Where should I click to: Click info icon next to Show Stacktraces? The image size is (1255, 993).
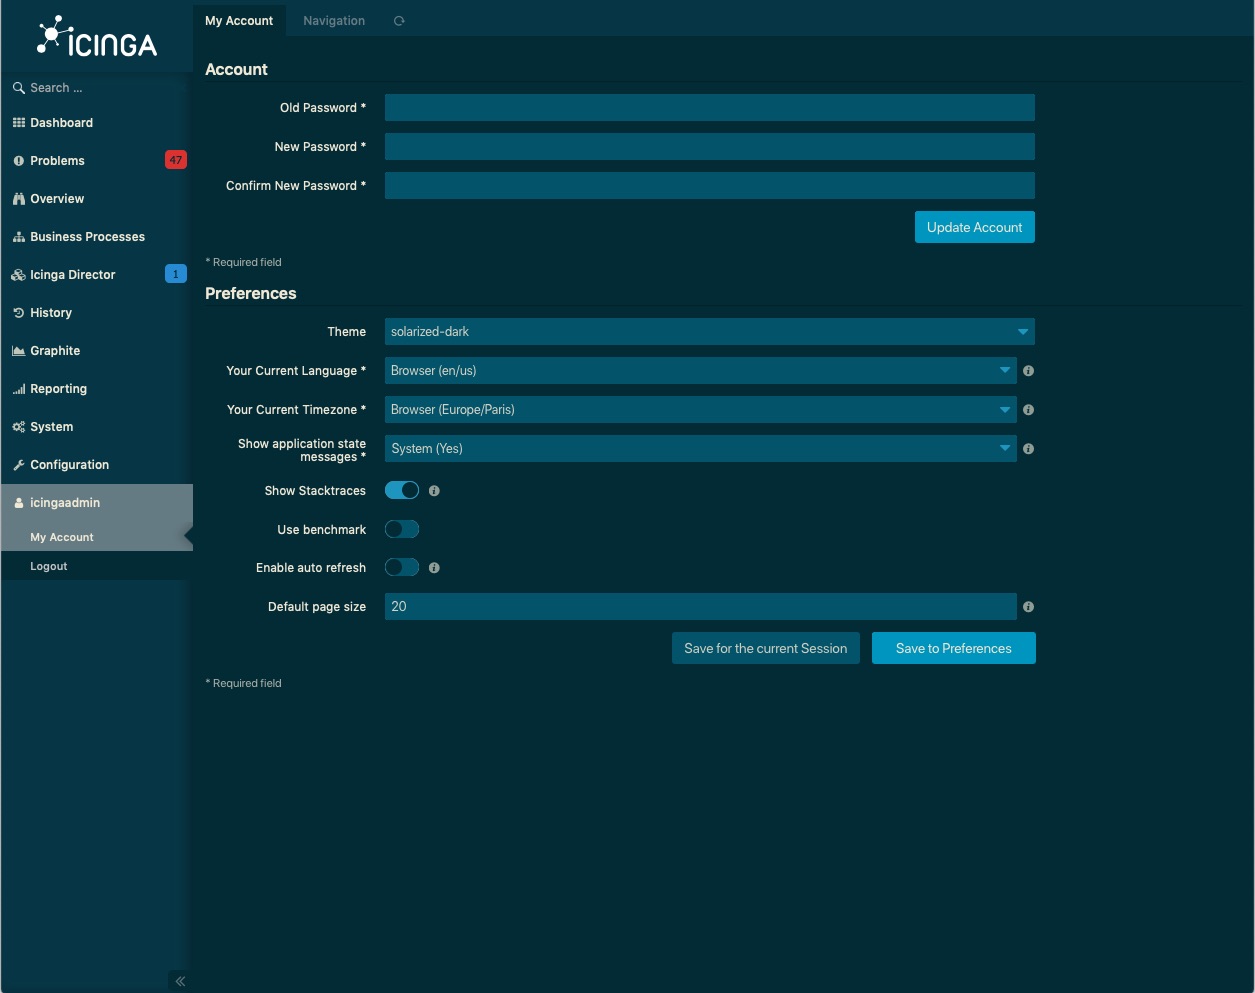[x=434, y=491]
